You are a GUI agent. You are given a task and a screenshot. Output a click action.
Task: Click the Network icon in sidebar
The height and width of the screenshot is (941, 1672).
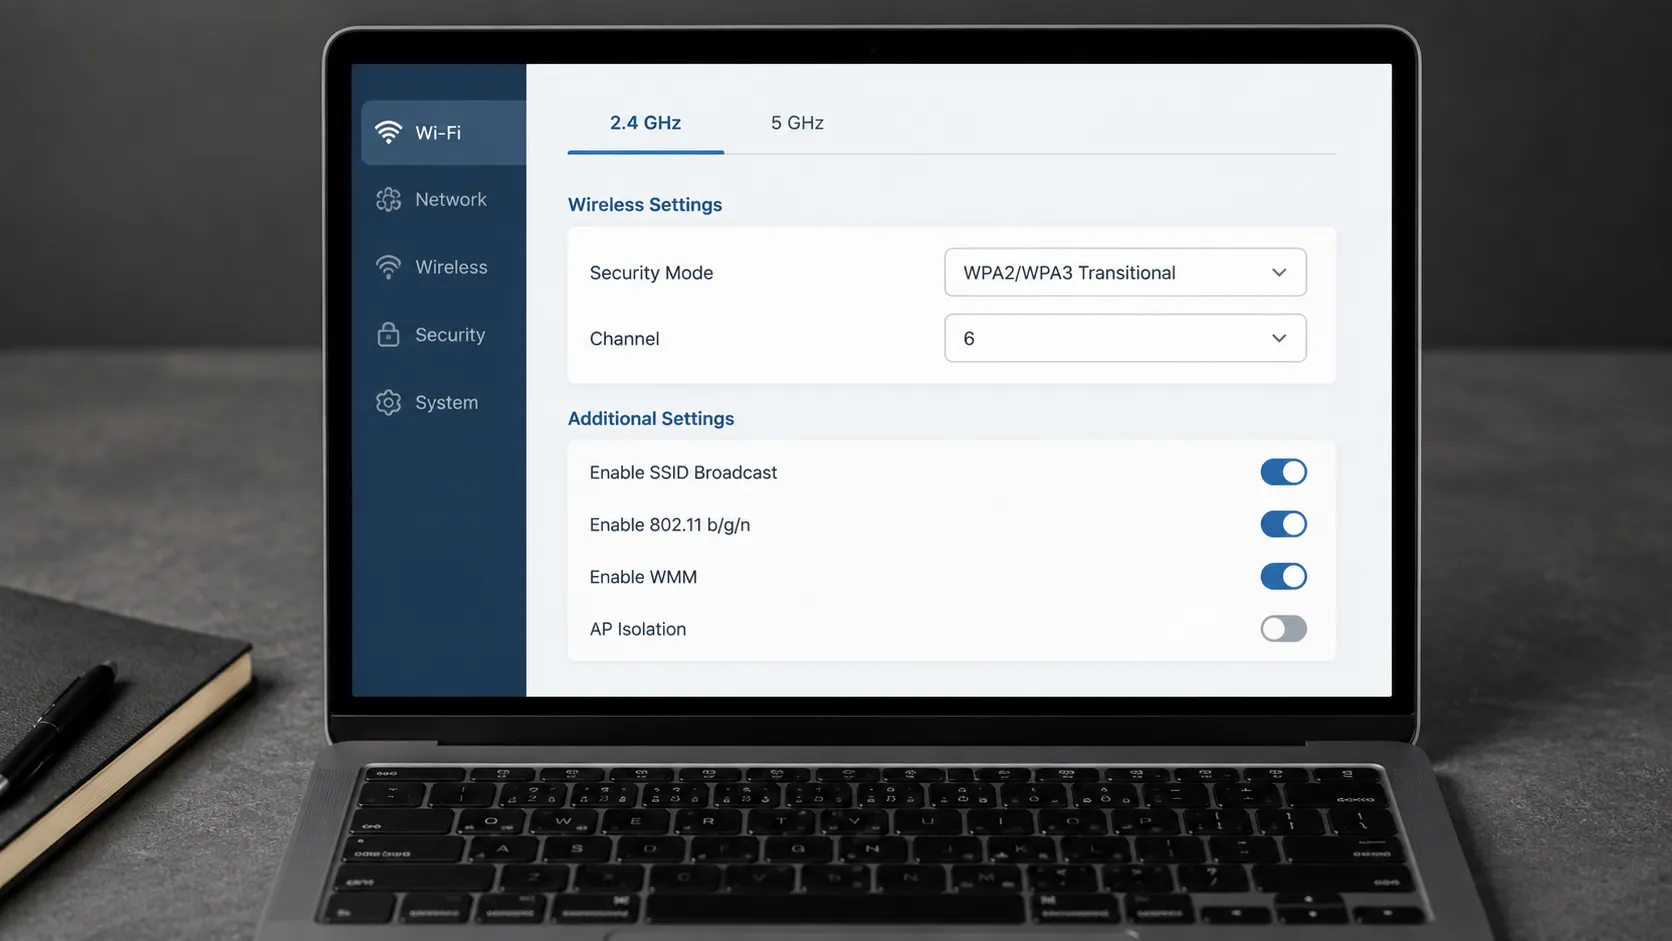(388, 200)
